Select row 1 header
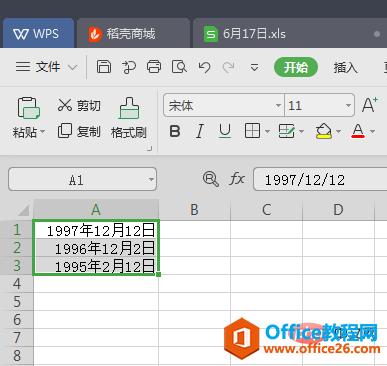Image resolution: width=387 pixels, height=366 pixels. point(17,229)
